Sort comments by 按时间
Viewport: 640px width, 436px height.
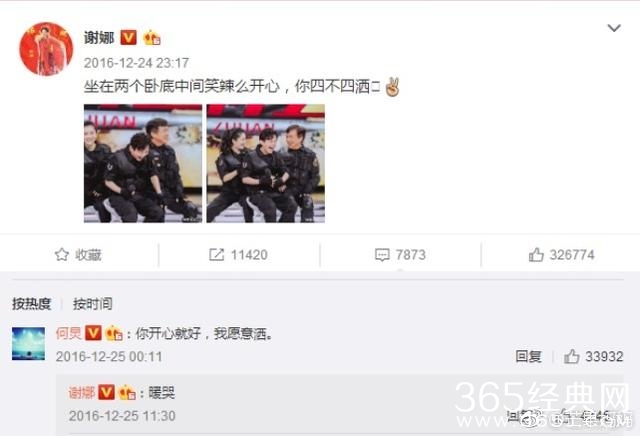tap(93, 304)
